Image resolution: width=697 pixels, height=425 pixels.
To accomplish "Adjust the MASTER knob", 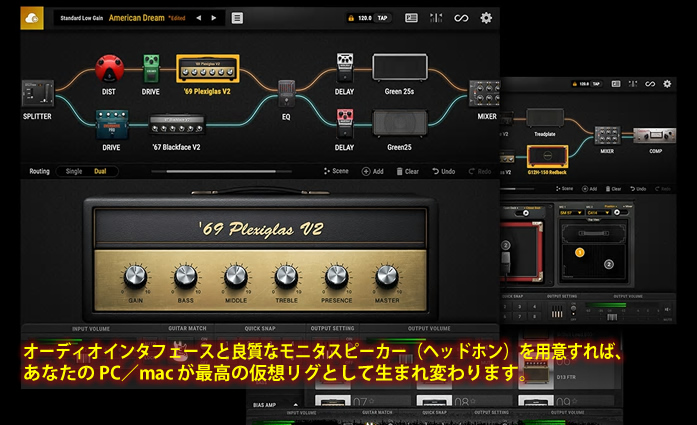I will pyautogui.click(x=387, y=276).
